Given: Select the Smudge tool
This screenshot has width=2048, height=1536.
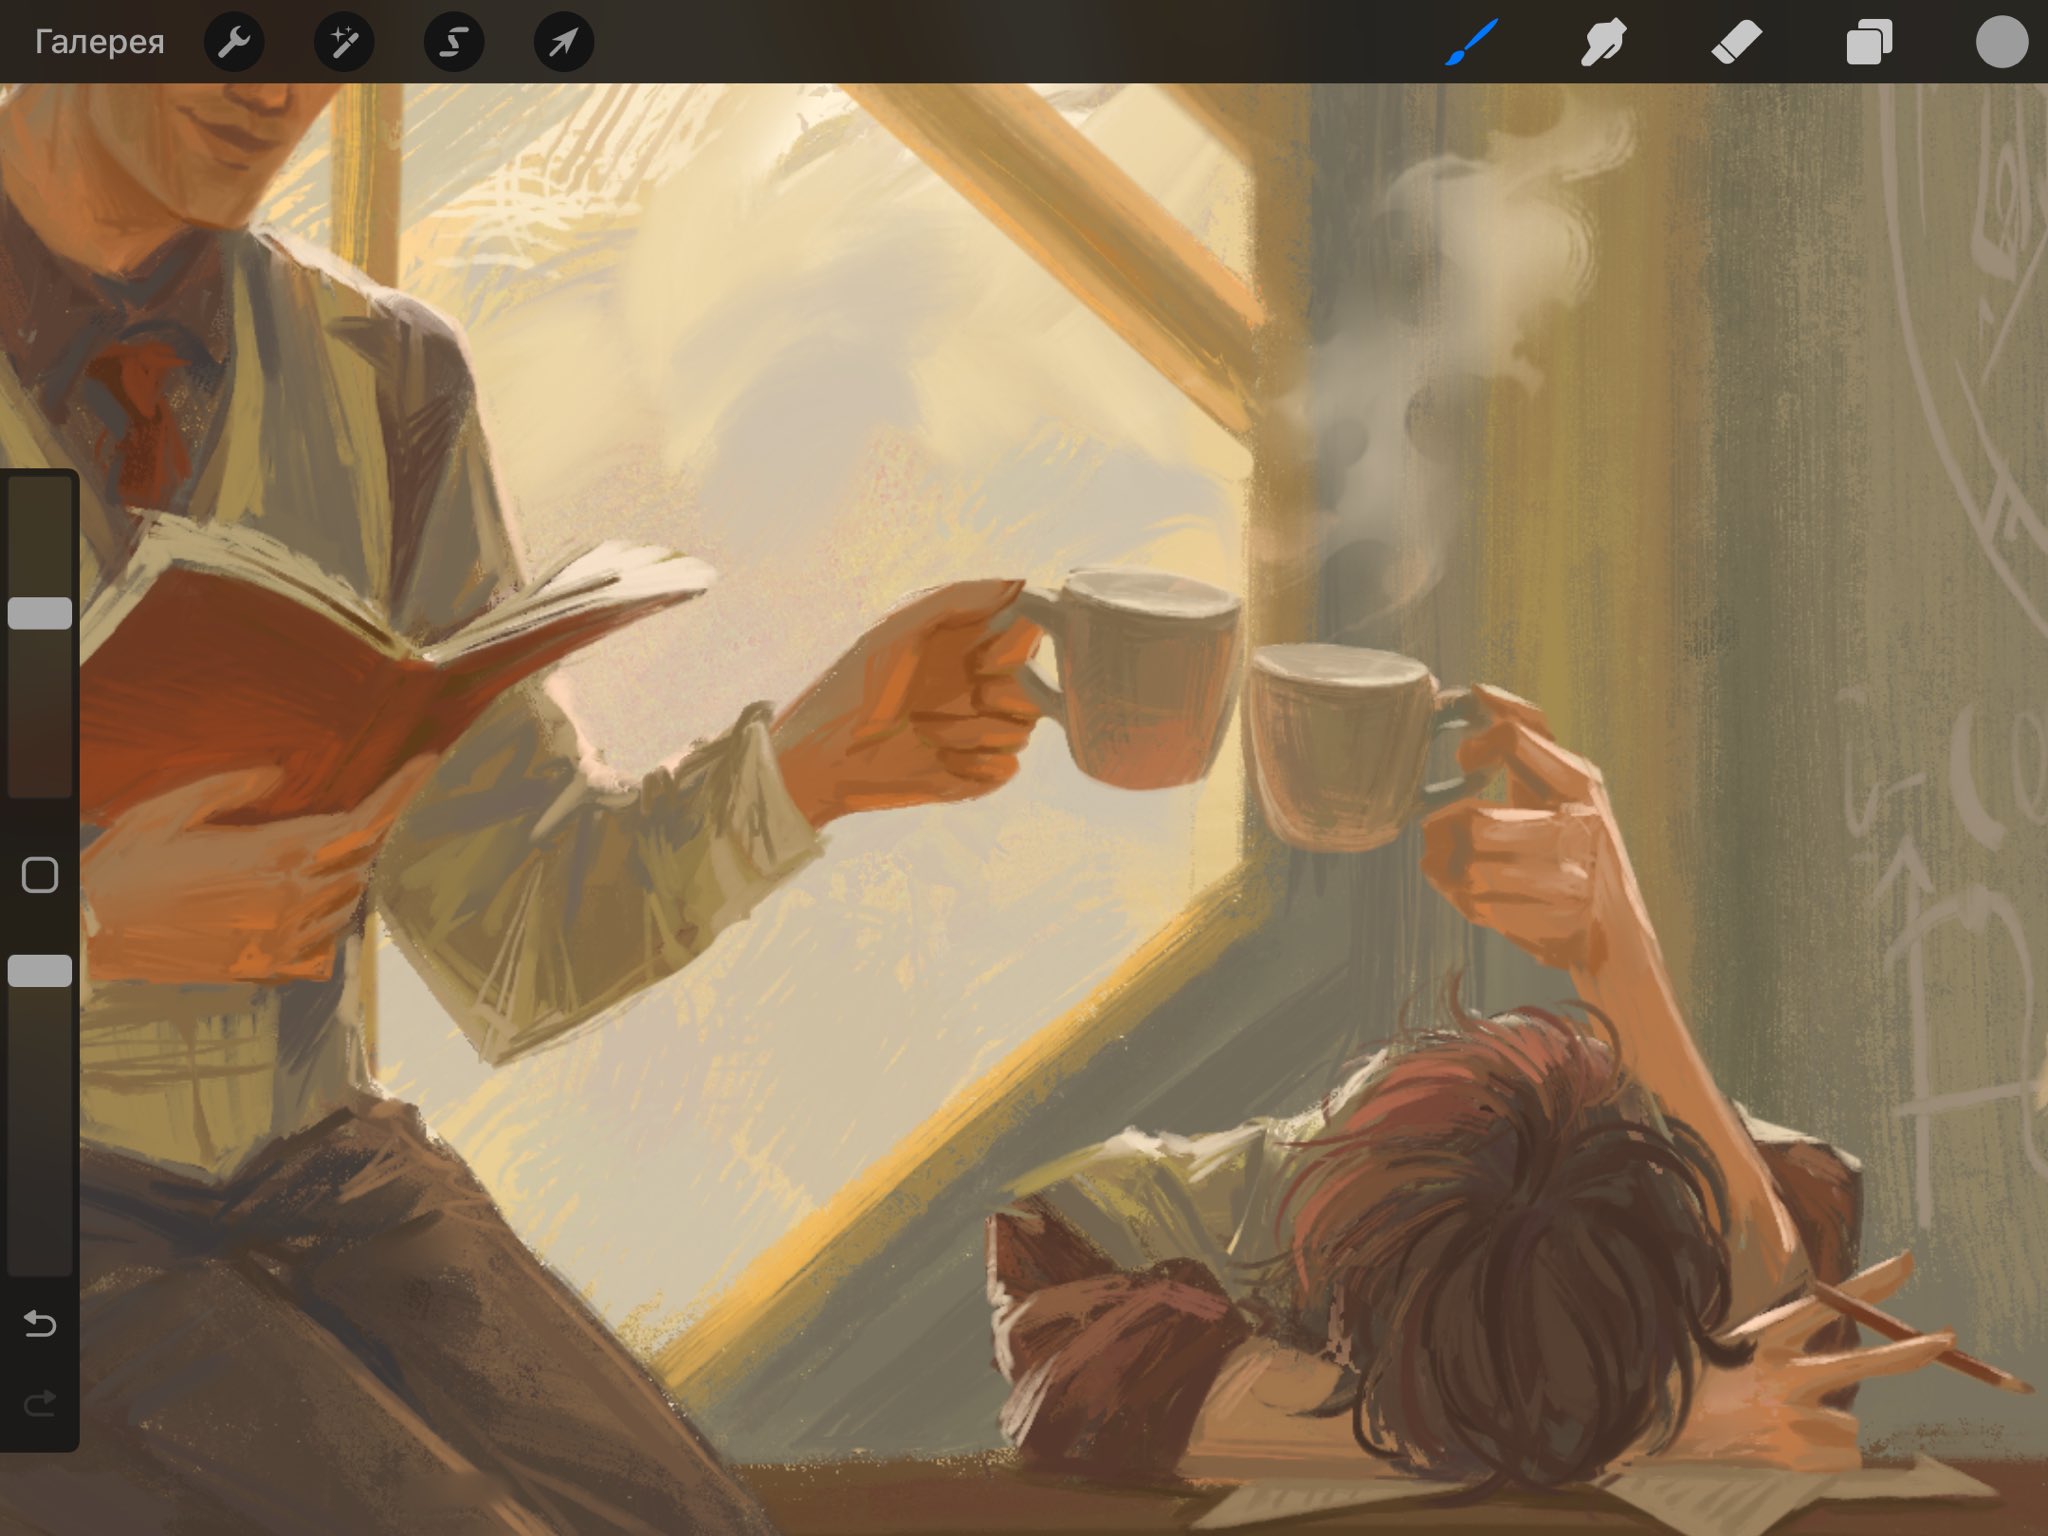Looking at the screenshot, I should [x=1603, y=42].
